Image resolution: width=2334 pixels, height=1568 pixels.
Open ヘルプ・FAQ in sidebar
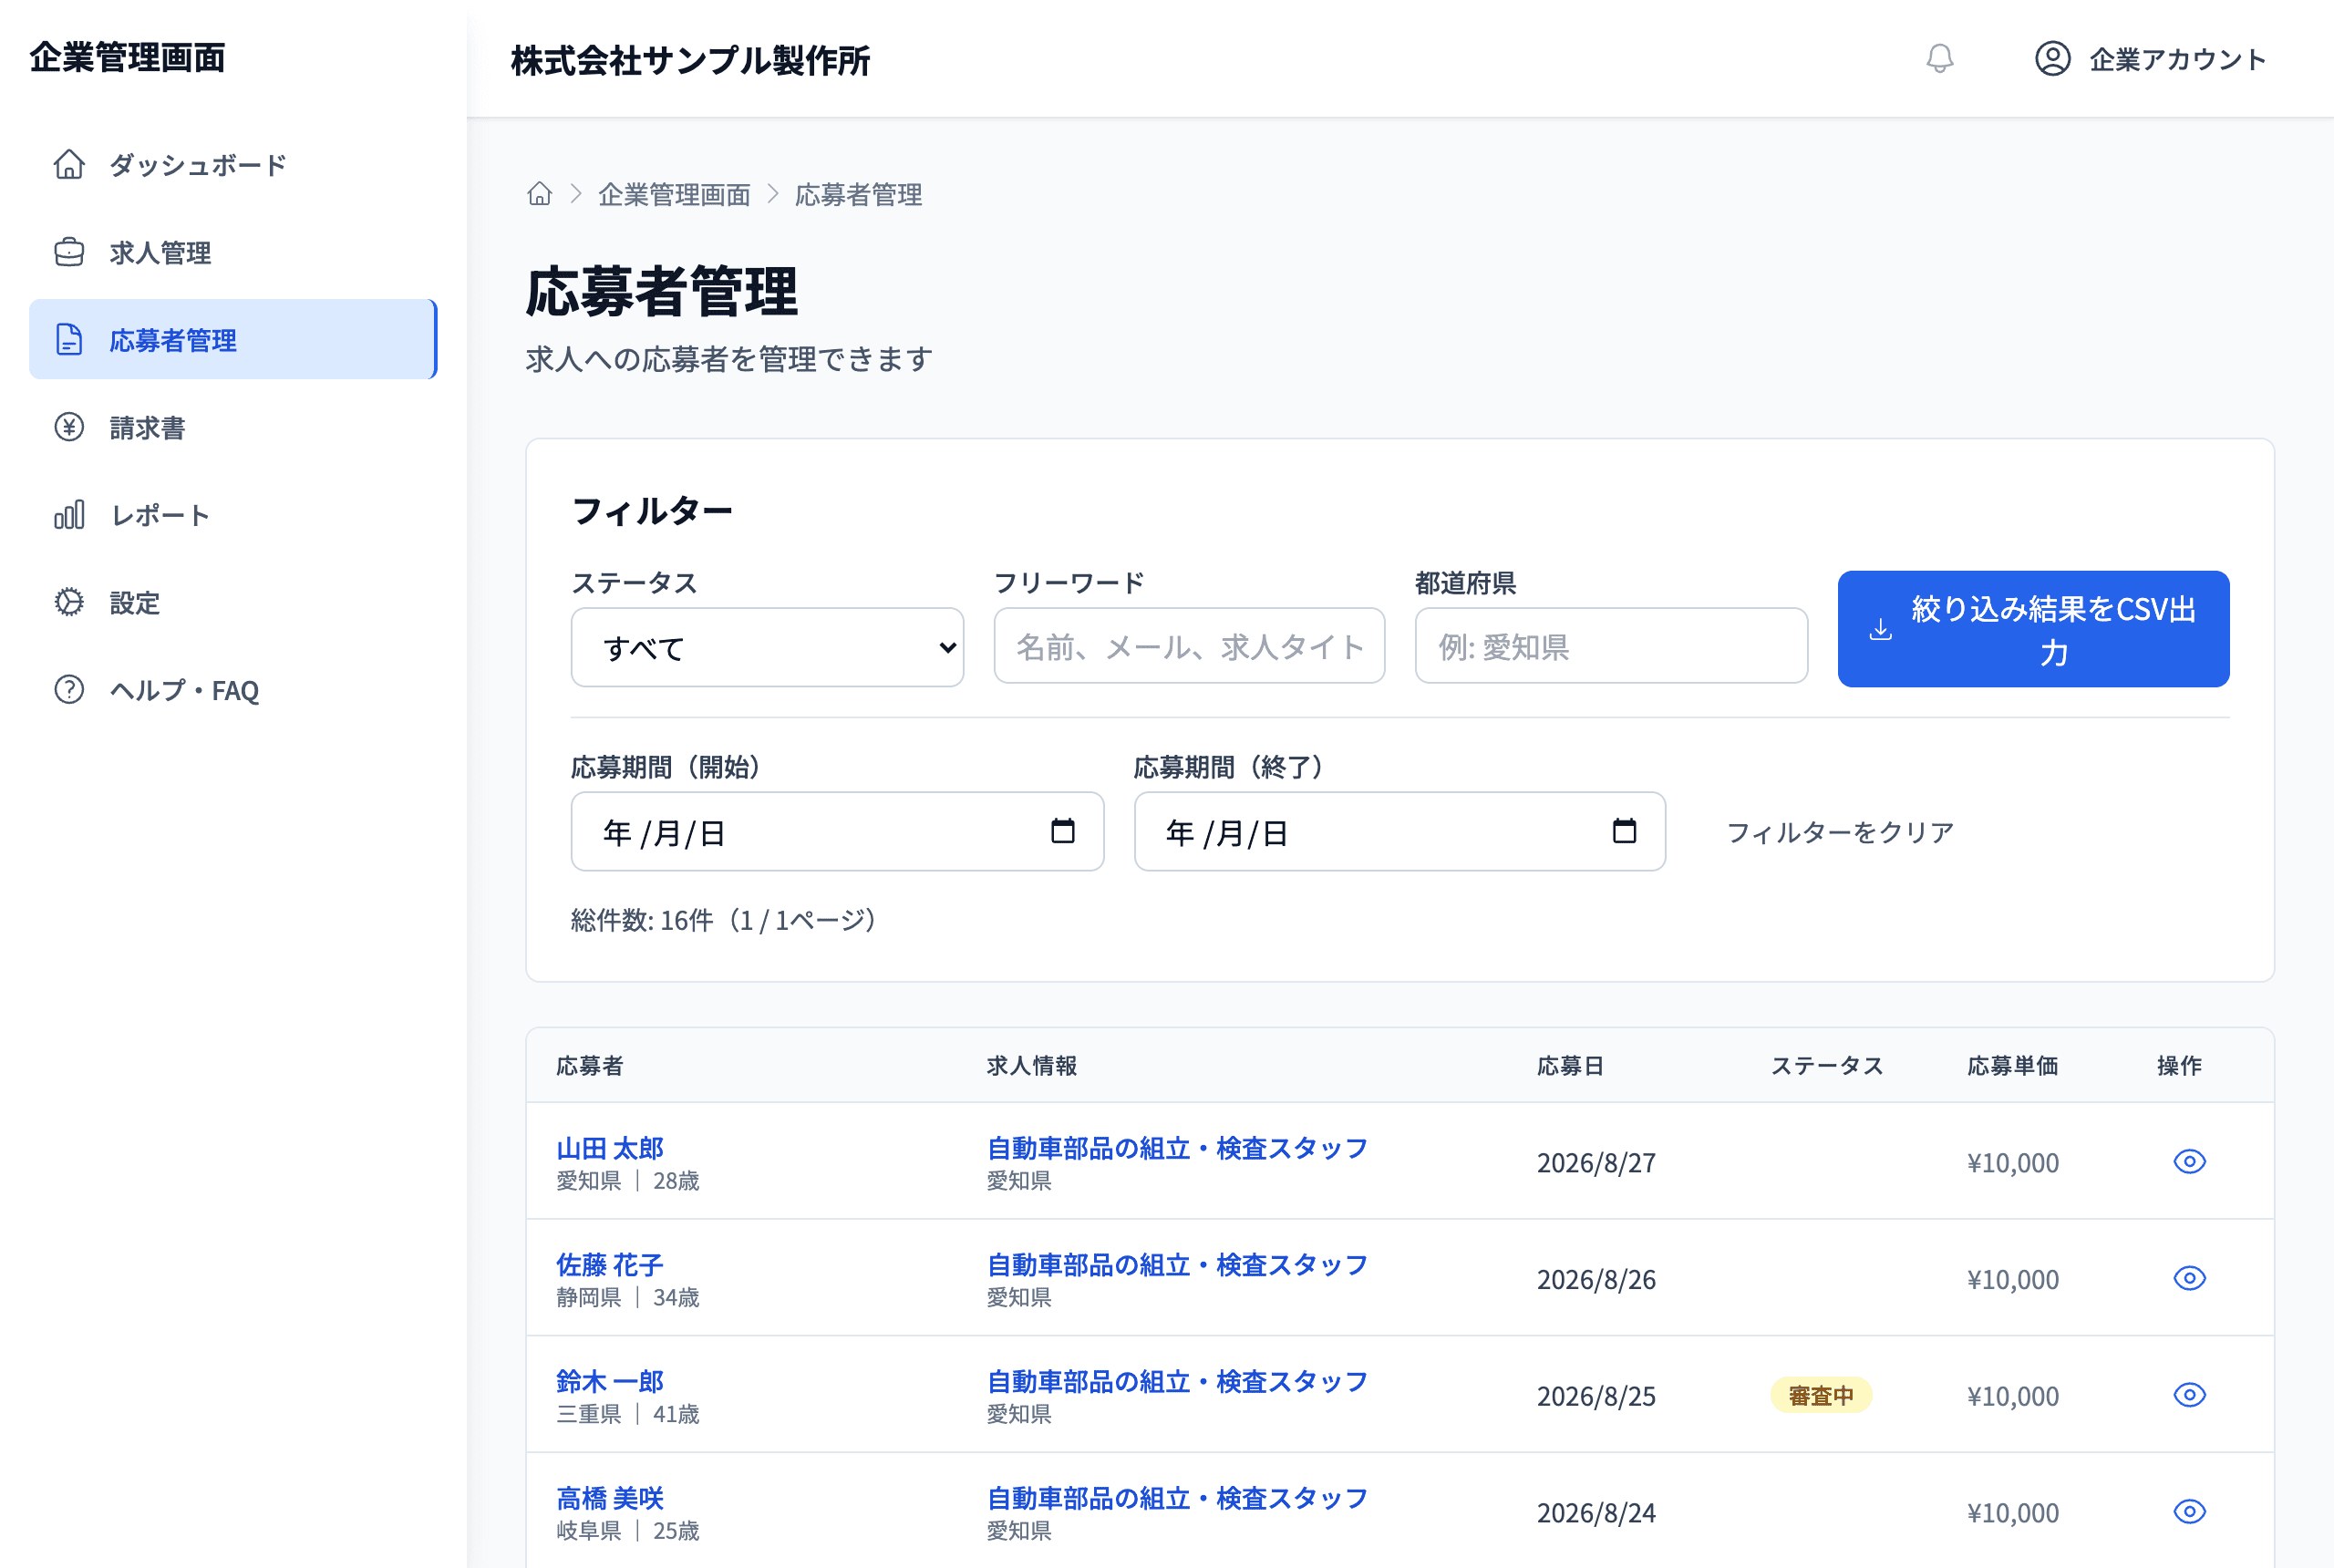pos(233,690)
